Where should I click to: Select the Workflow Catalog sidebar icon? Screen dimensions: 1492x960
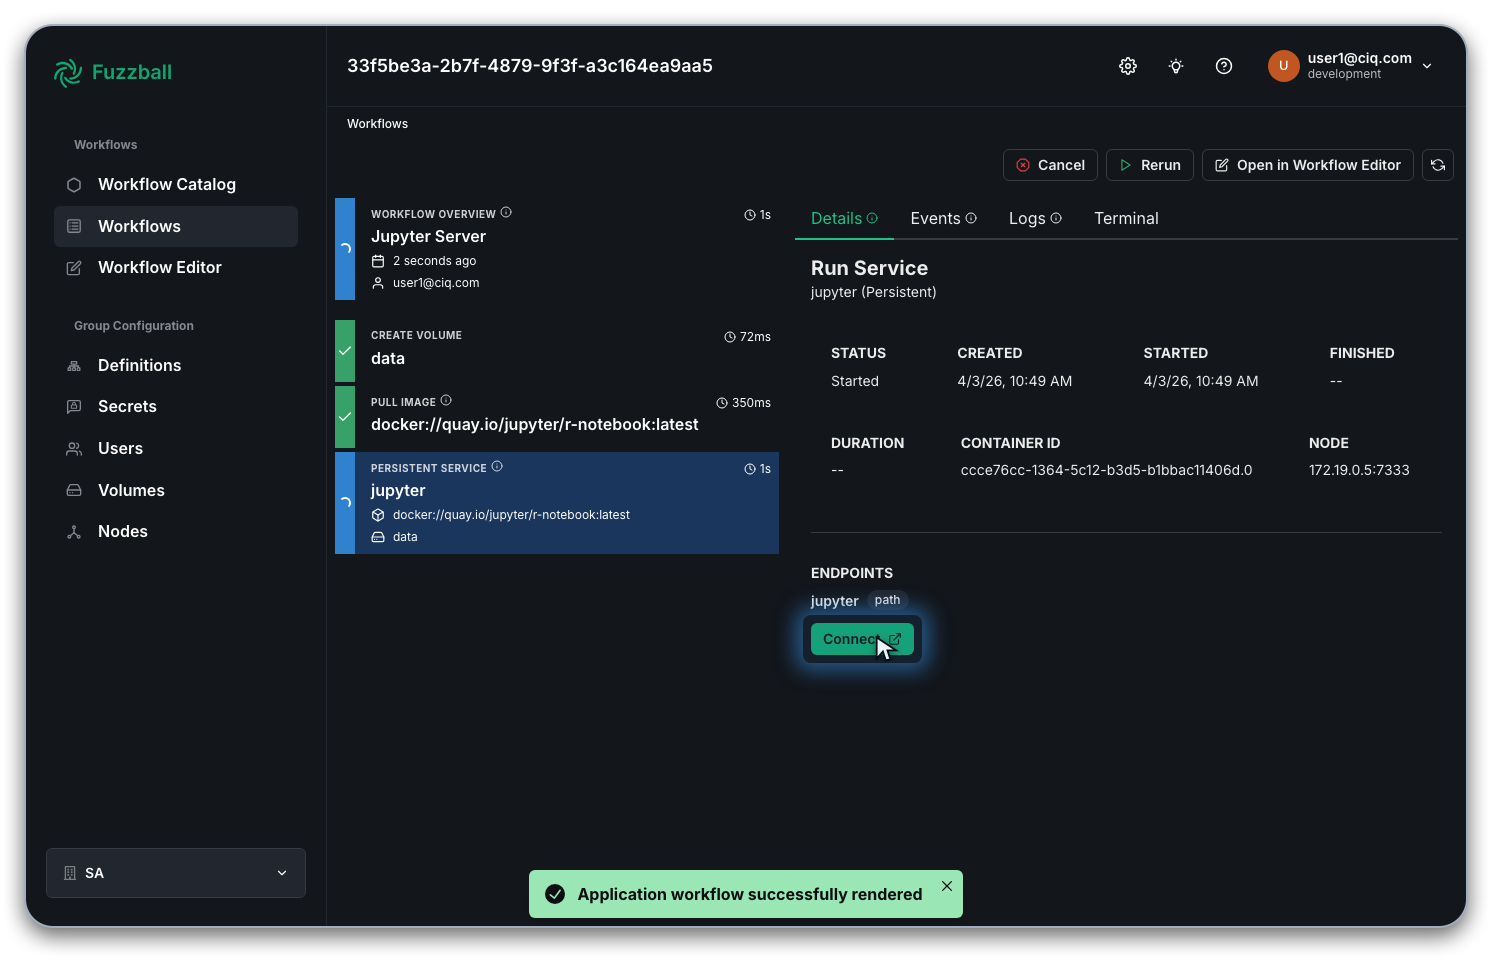point(73,184)
